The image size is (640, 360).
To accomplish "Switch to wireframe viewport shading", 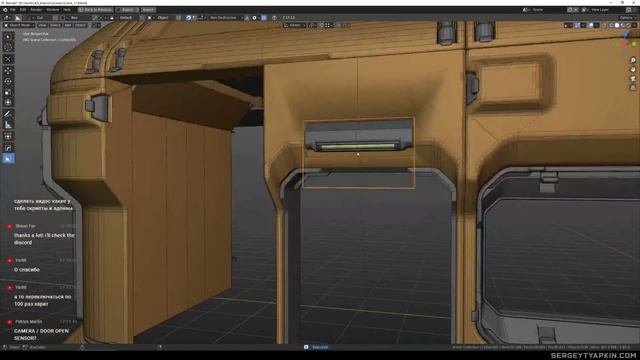I will [611, 25].
